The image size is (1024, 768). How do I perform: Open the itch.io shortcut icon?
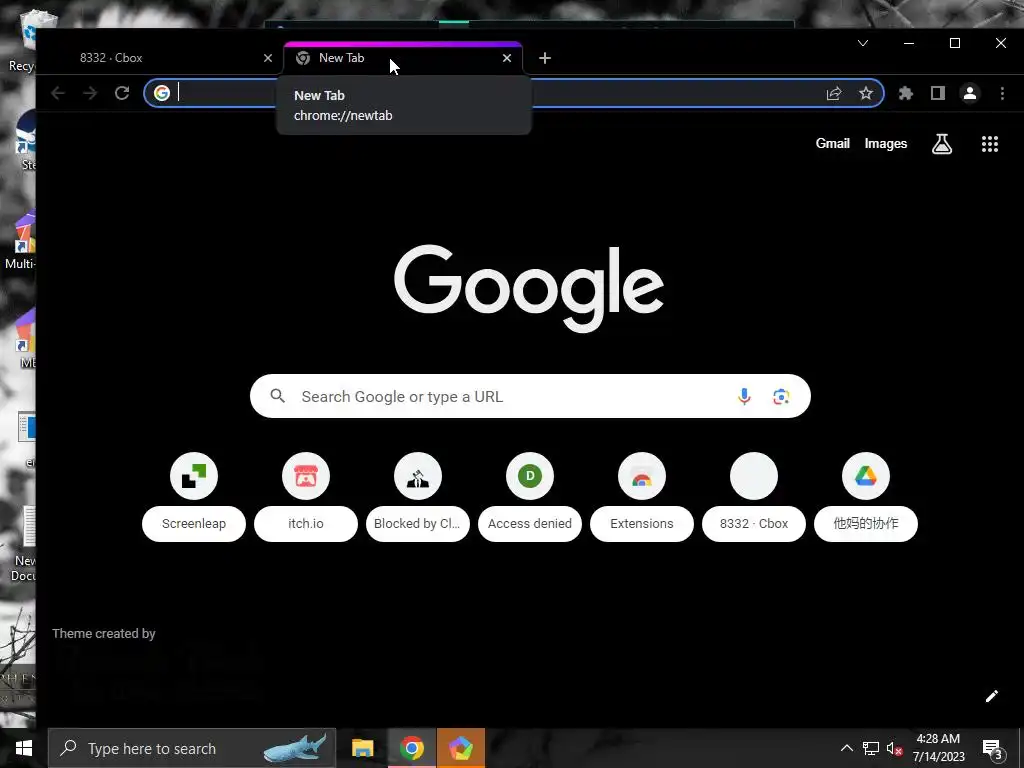306,476
